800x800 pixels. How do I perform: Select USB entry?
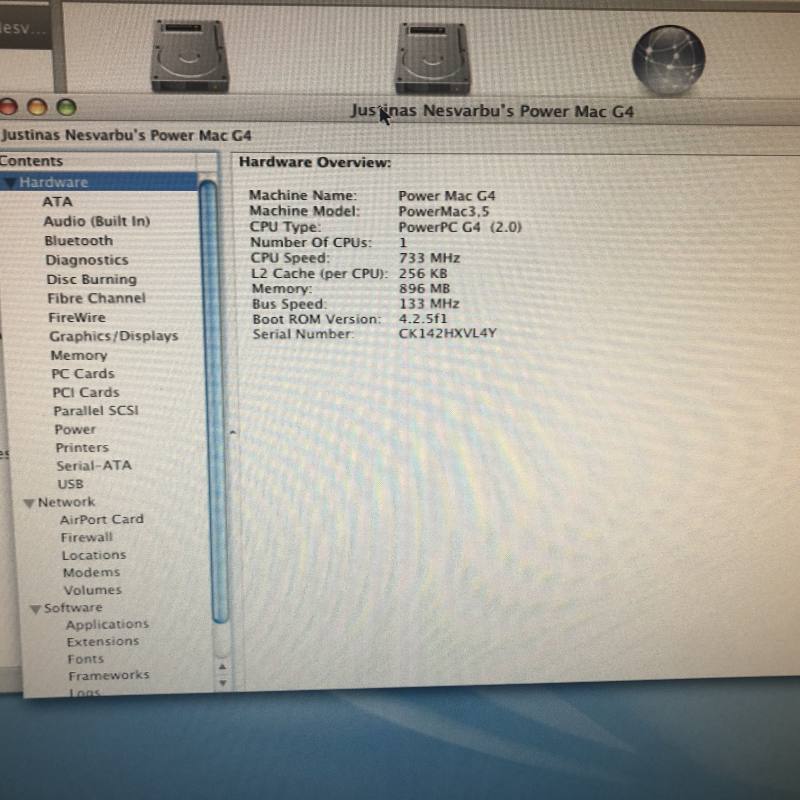click(70, 484)
